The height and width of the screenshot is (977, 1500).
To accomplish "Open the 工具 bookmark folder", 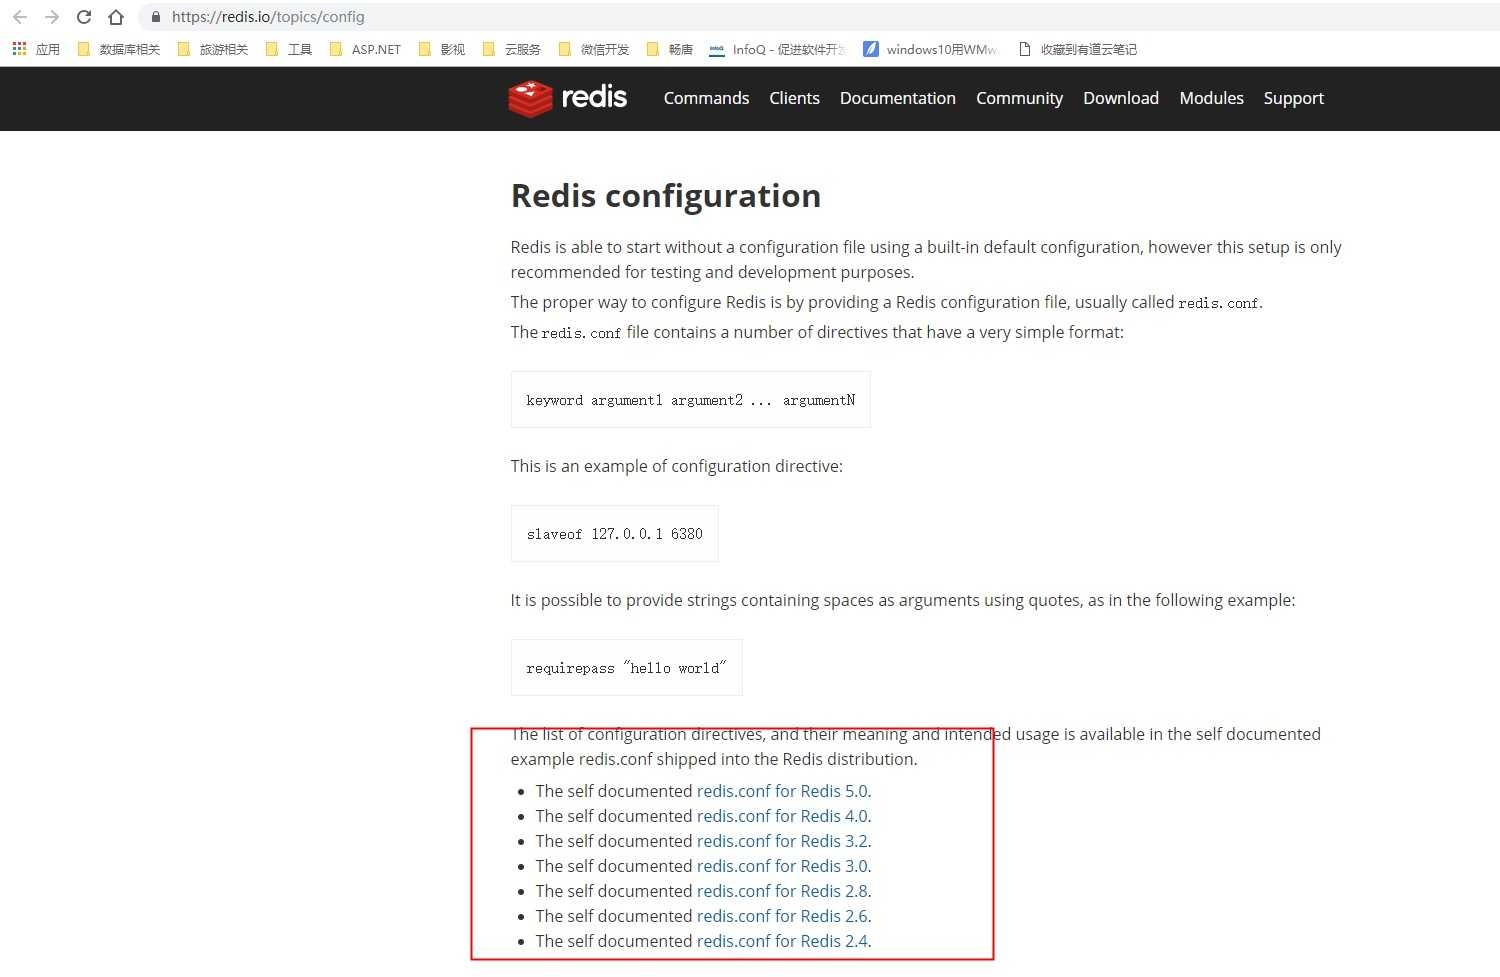I will tap(289, 49).
